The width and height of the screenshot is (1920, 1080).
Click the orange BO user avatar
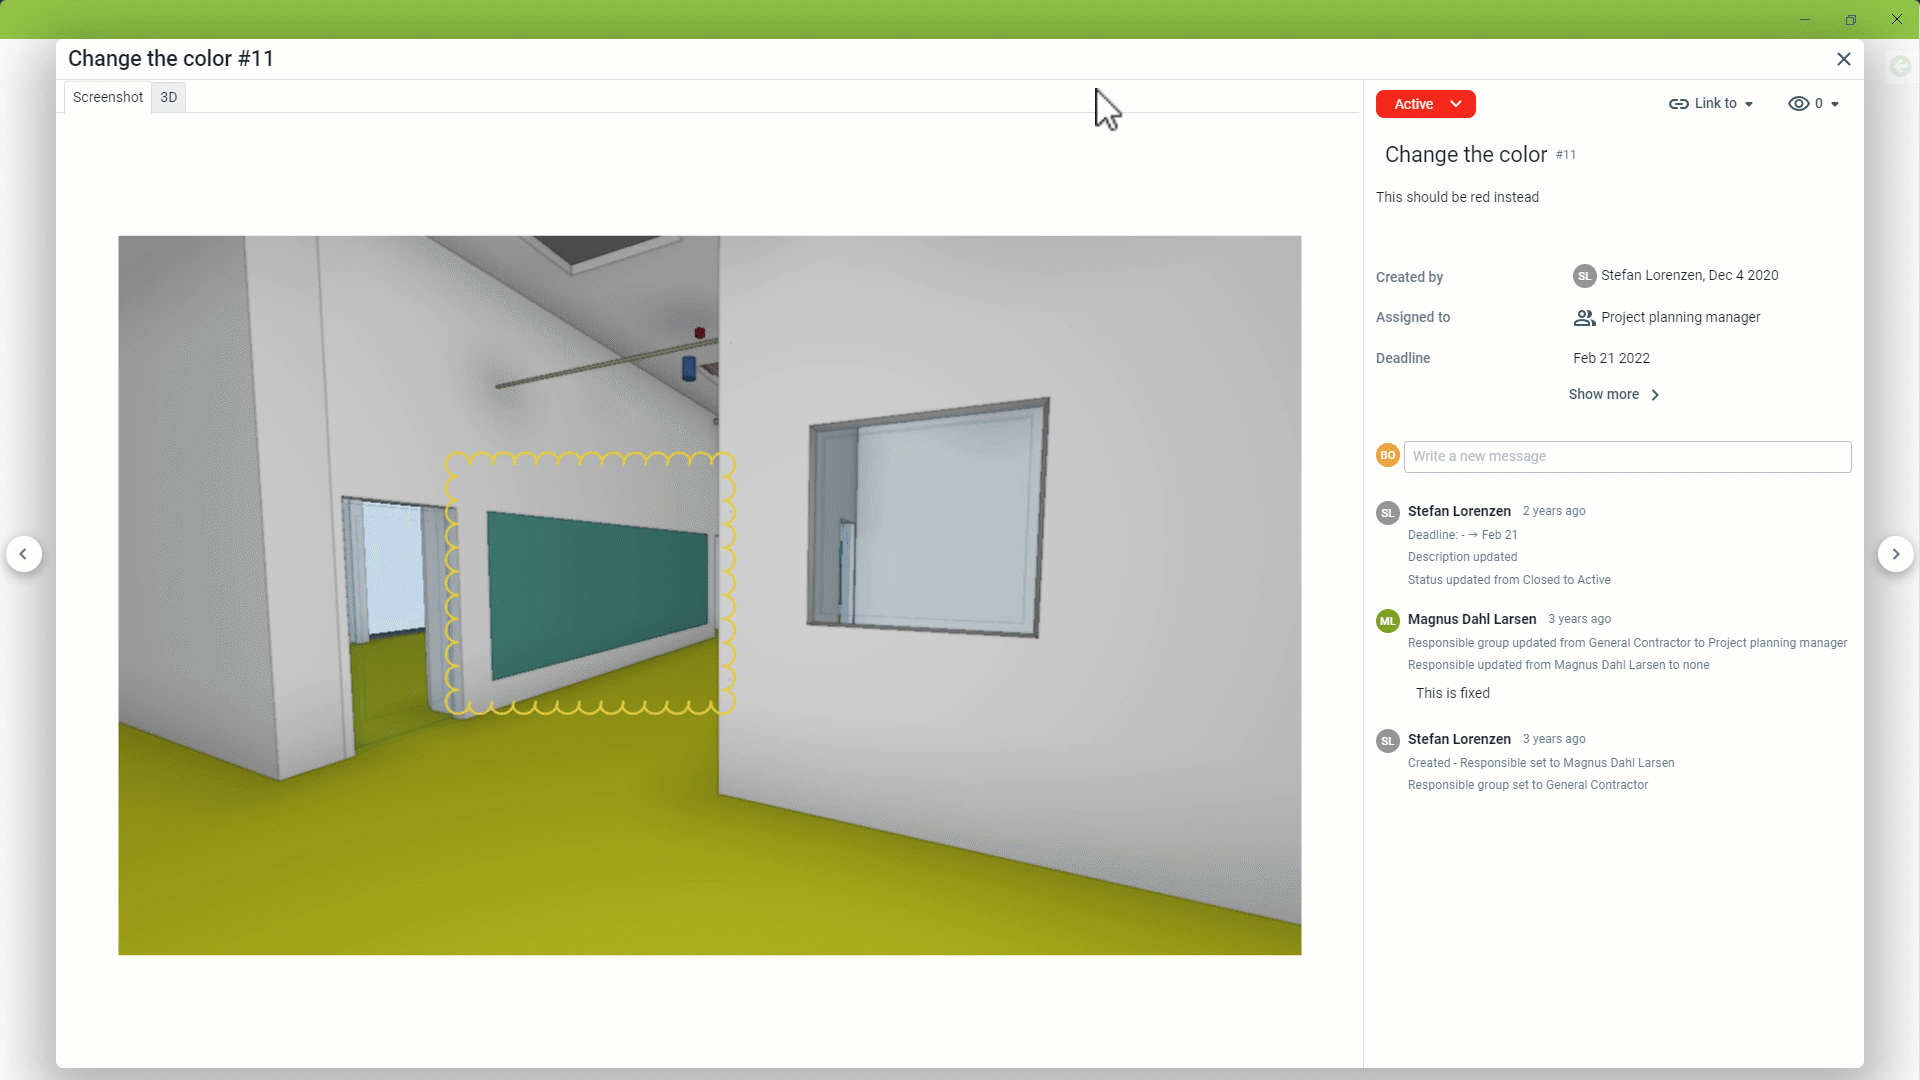(1387, 456)
